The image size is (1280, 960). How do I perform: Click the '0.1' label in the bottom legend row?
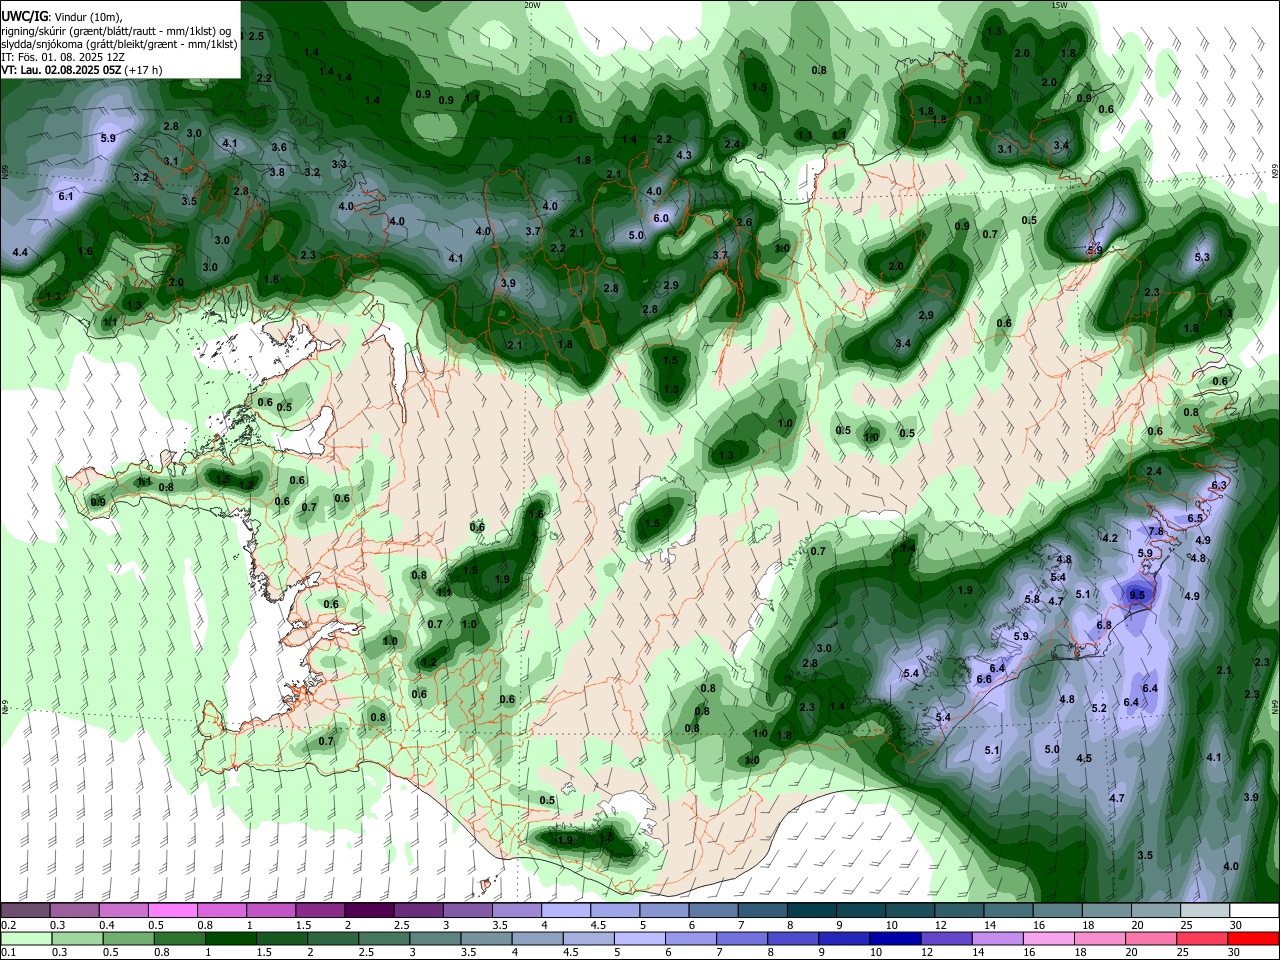[8, 952]
